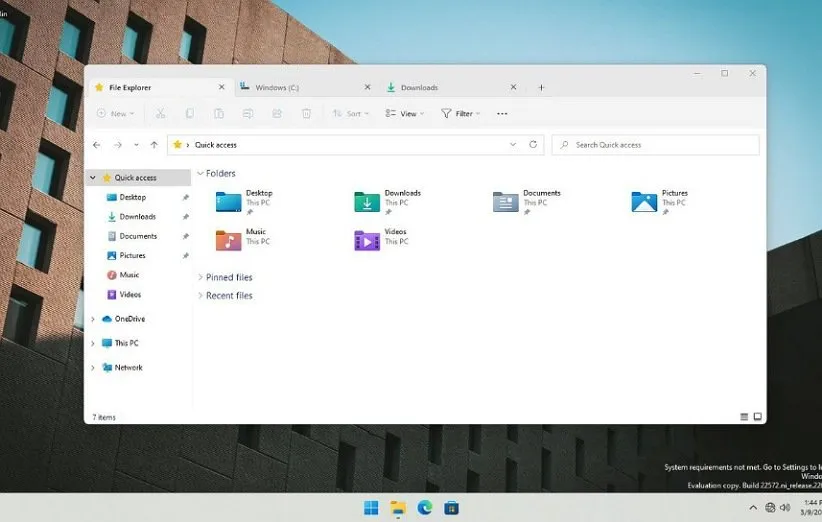Image resolution: width=822 pixels, height=522 pixels.
Task: Open Microsoft Edge from the taskbar
Action: click(x=425, y=508)
